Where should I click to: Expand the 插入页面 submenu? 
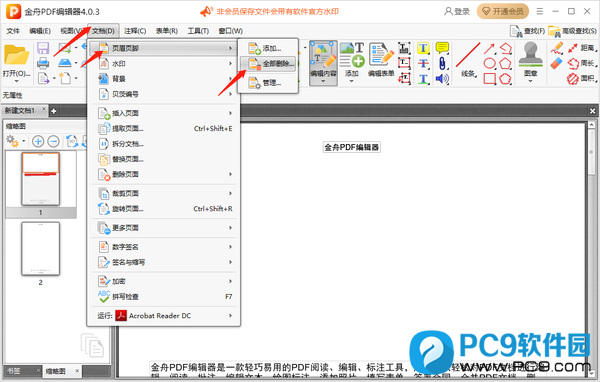pos(164,113)
